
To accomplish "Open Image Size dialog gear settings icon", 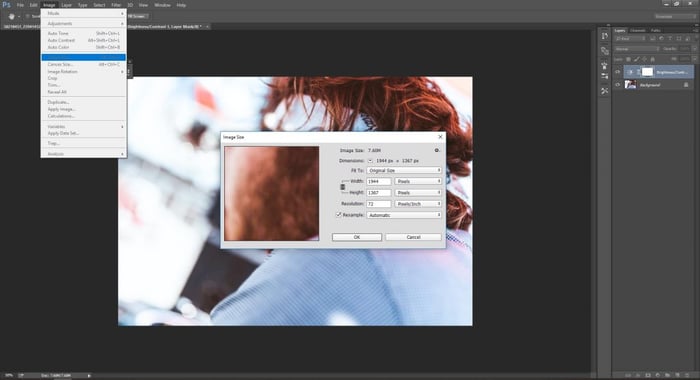I will click(437, 150).
